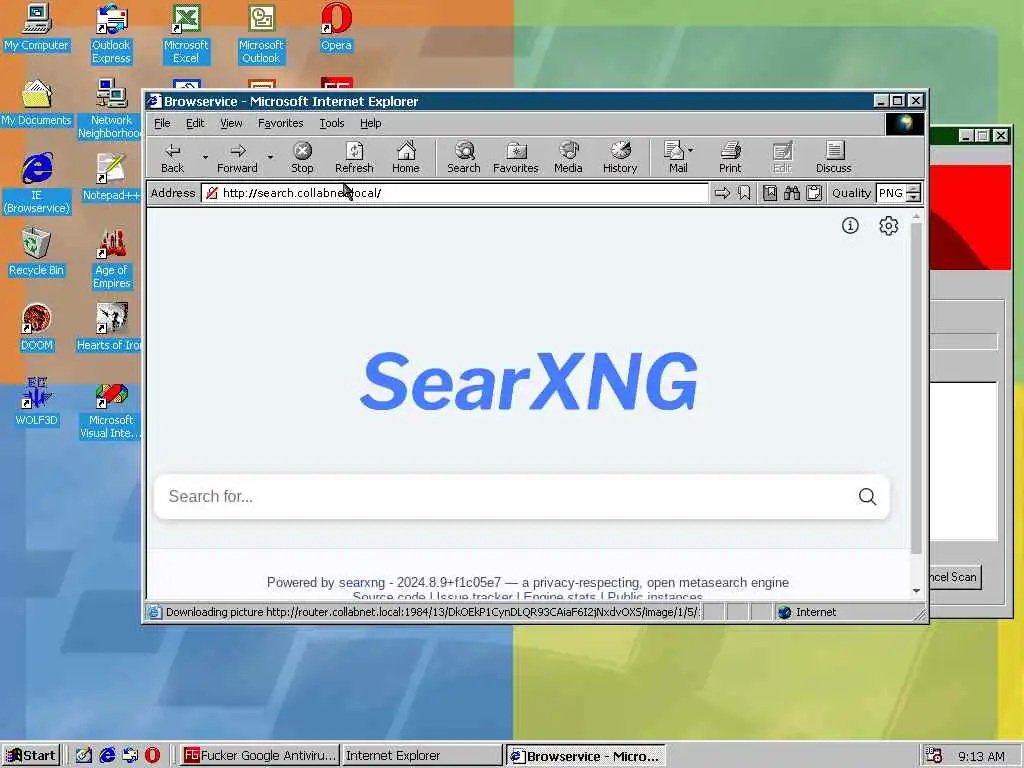Open the Help menu
Image resolution: width=1024 pixels, height=768 pixels.
[x=370, y=123]
